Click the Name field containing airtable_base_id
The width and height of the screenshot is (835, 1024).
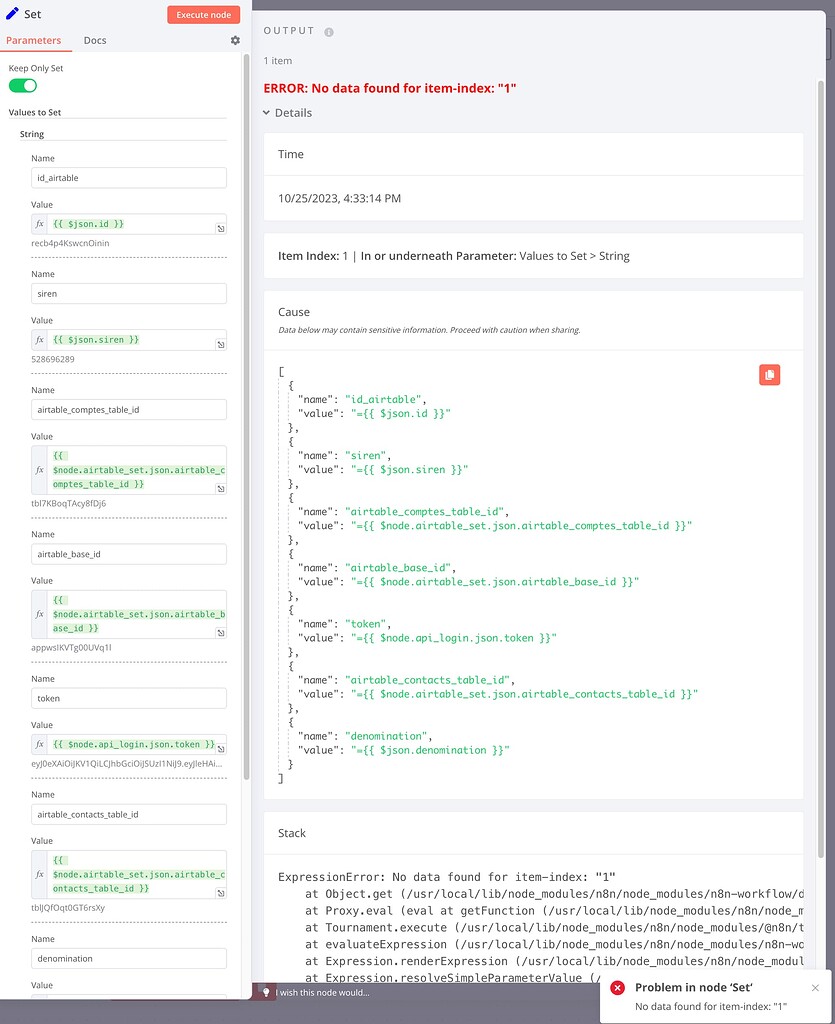(x=128, y=554)
